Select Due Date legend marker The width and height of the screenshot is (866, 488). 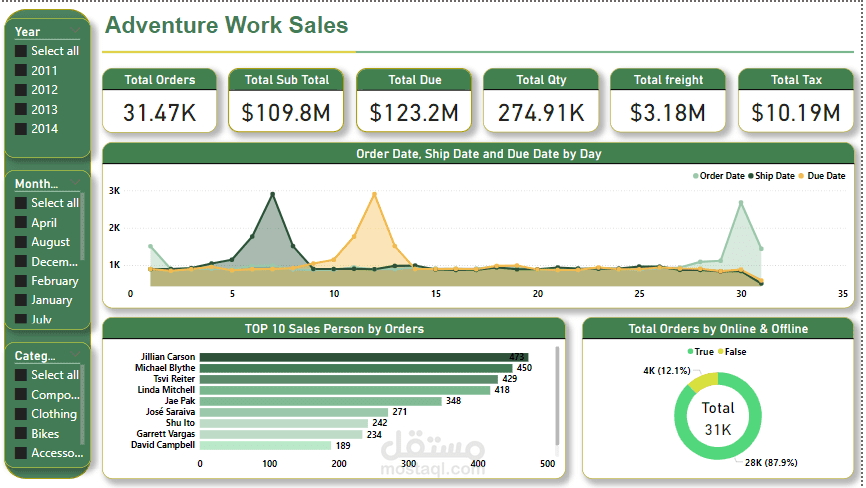point(801,176)
